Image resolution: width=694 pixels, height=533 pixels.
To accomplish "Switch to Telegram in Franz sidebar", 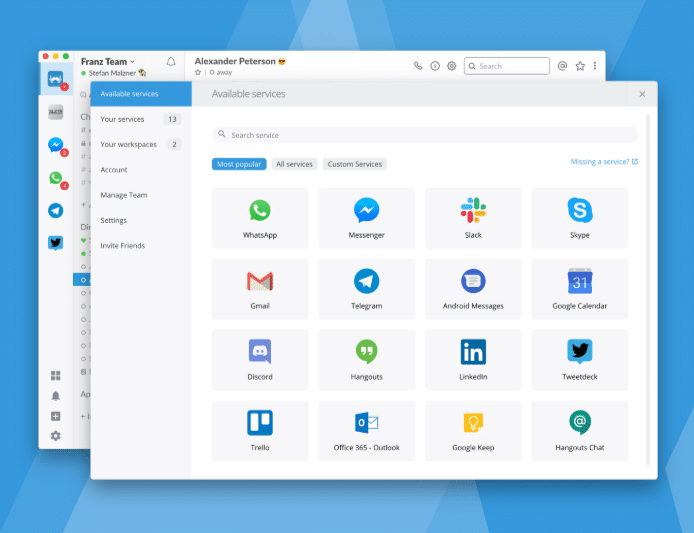I will click(56, 211).
